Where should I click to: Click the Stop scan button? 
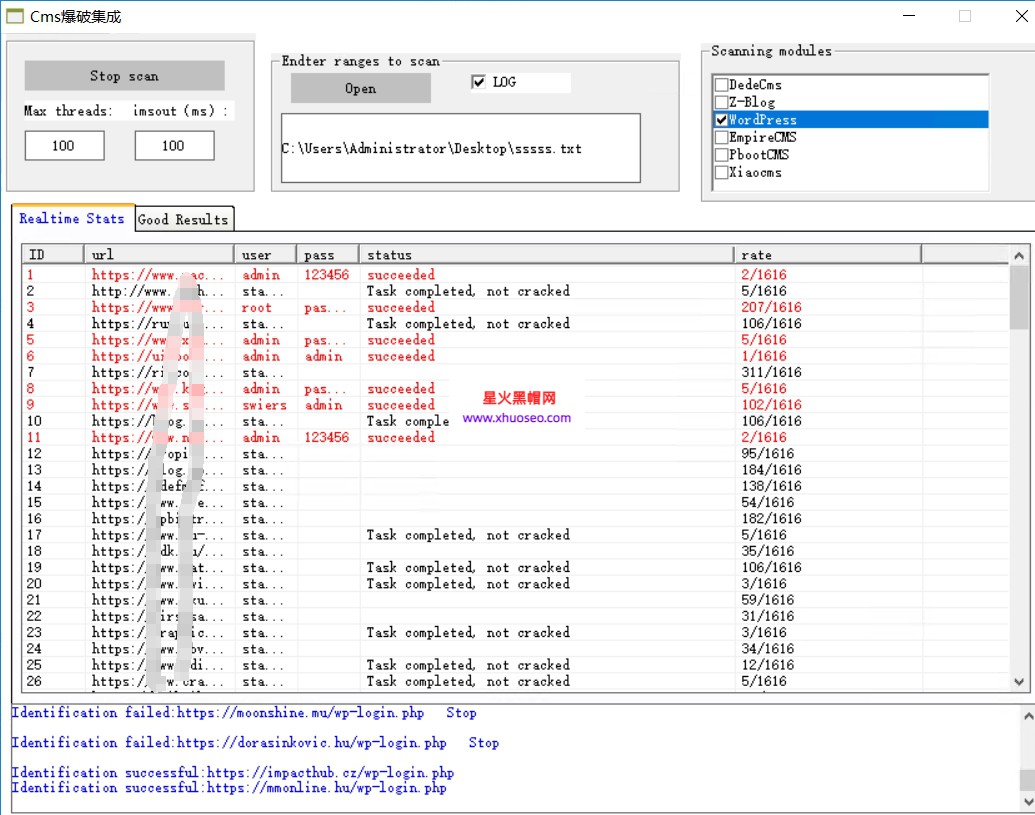[124, 76]
